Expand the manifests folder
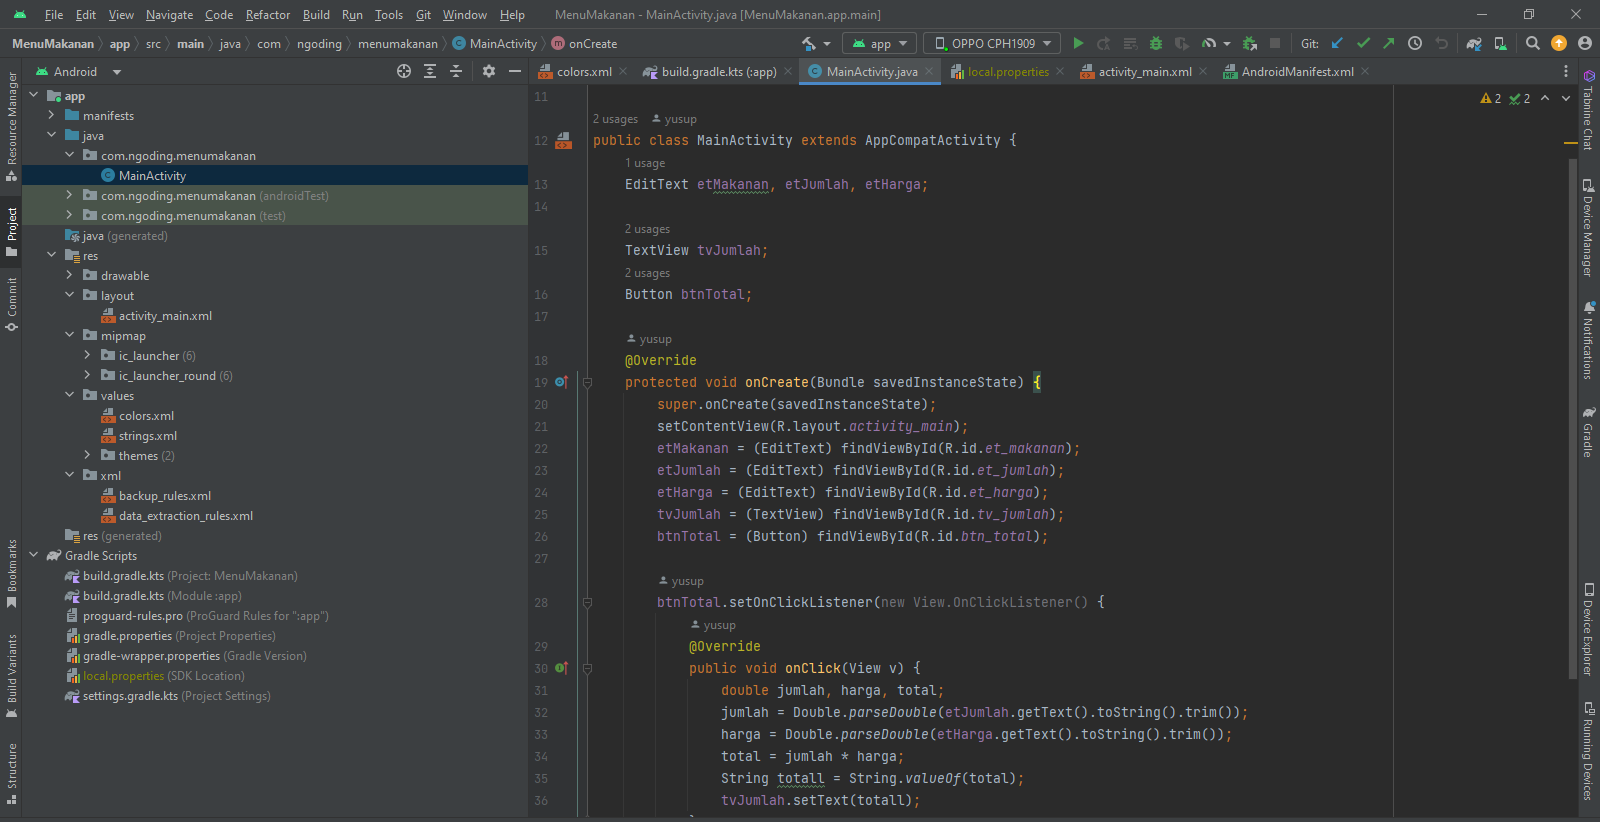Screen dimensions: 1600x822 [52, 116]
